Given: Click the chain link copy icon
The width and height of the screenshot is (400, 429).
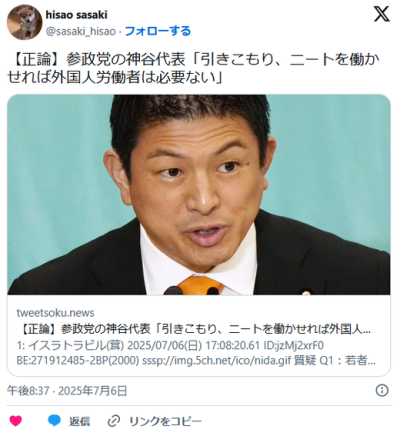Looking at the screenshot, I should (x=114, y=421).
